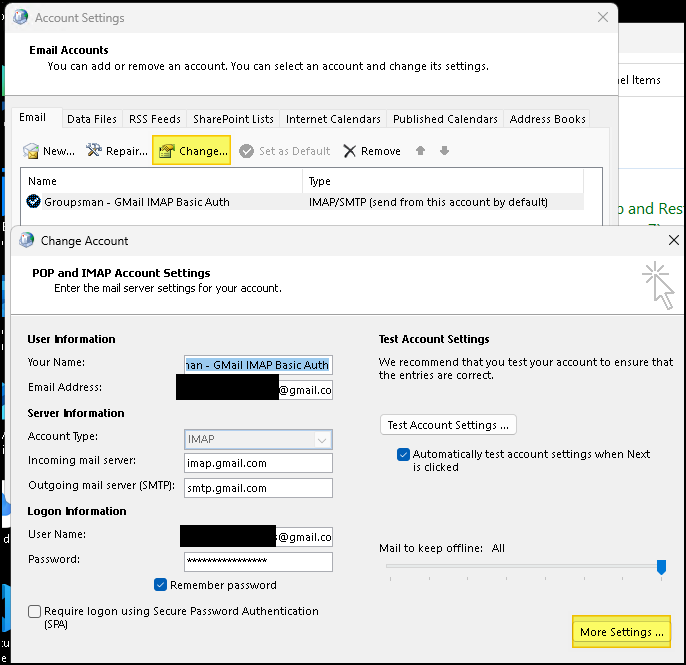Click the New... label text

click(x=59, y=151)
